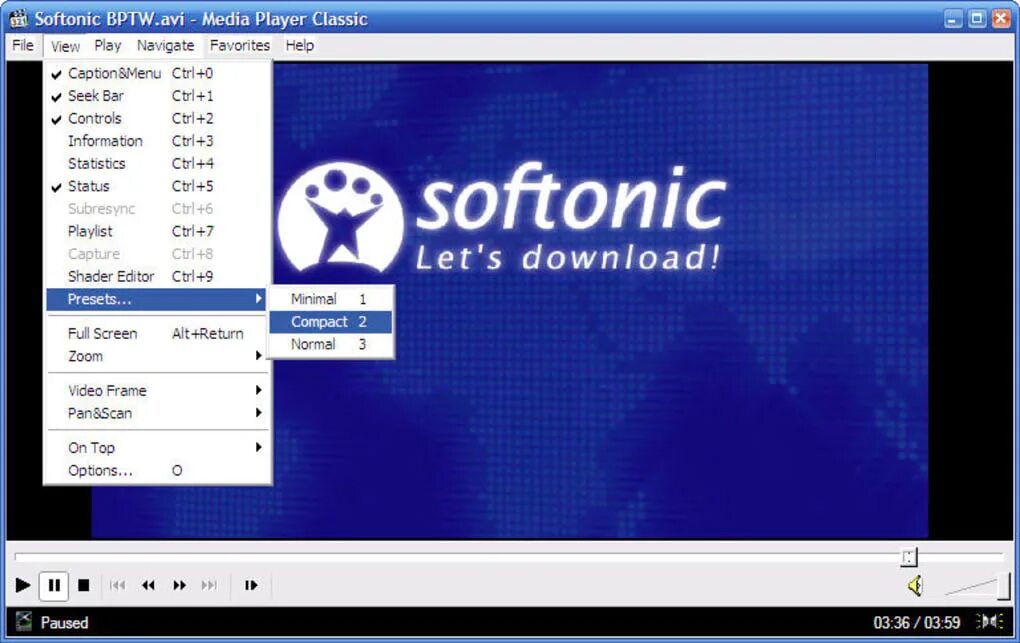Viewport: 1020px width, 643px height.
Task: Minimize the Media Player Classic window
Action: (x=953, y=18)
